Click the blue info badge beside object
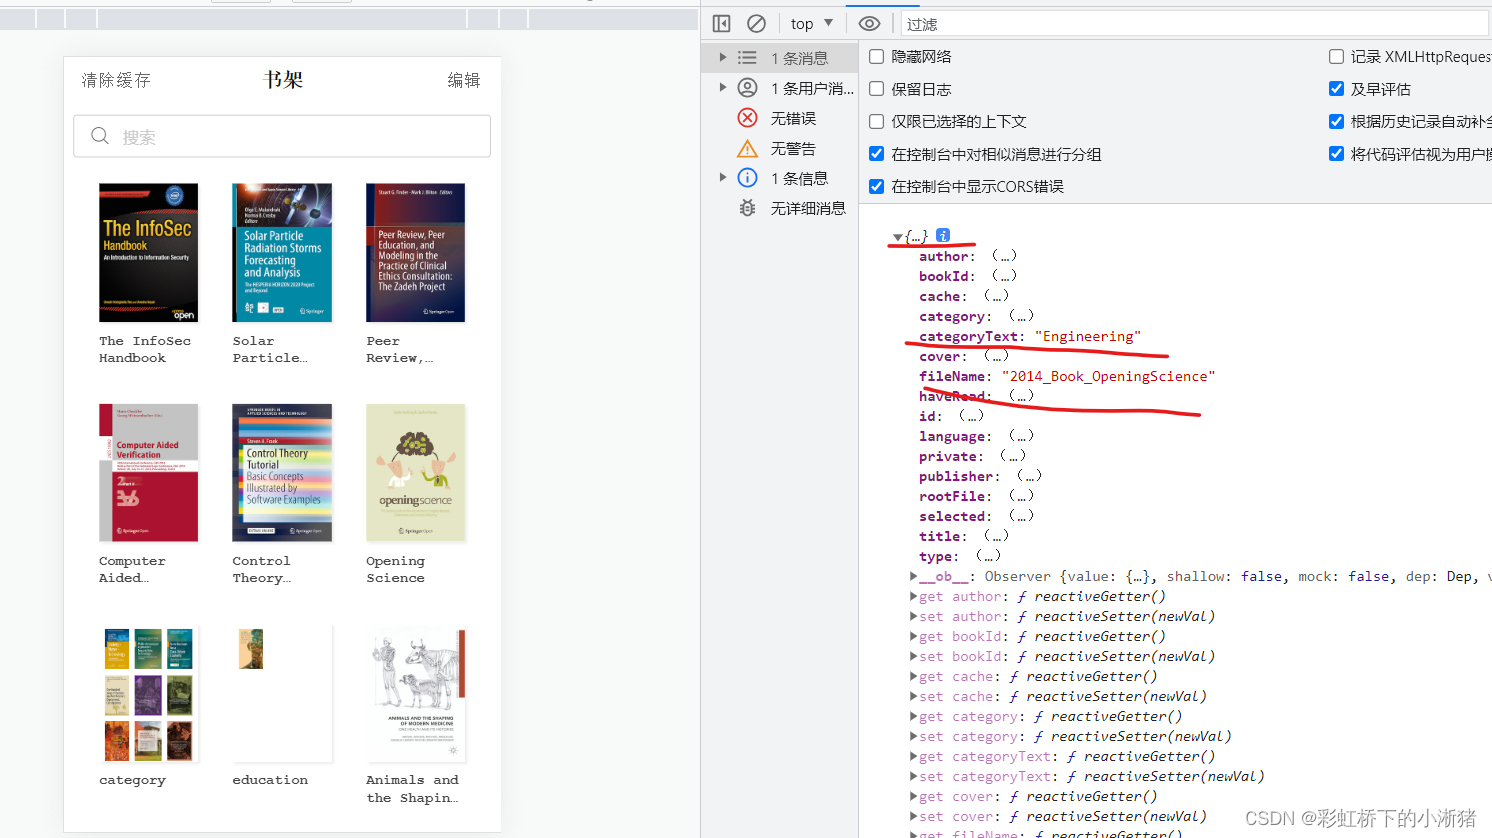Viewport: 1492px width, 838px height. [x=942, y=236]
